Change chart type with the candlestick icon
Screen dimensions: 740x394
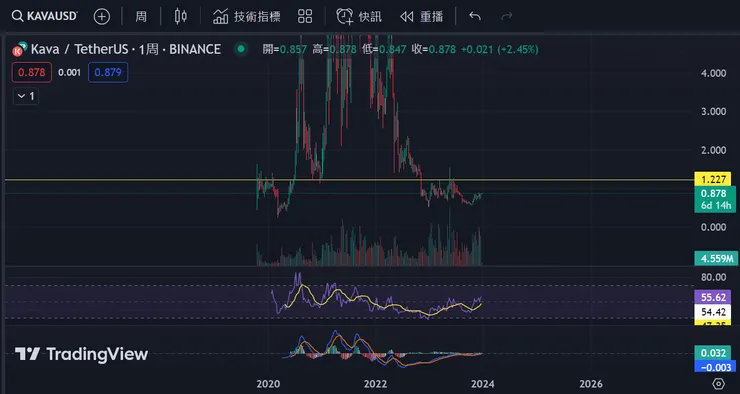click(180, 16)
